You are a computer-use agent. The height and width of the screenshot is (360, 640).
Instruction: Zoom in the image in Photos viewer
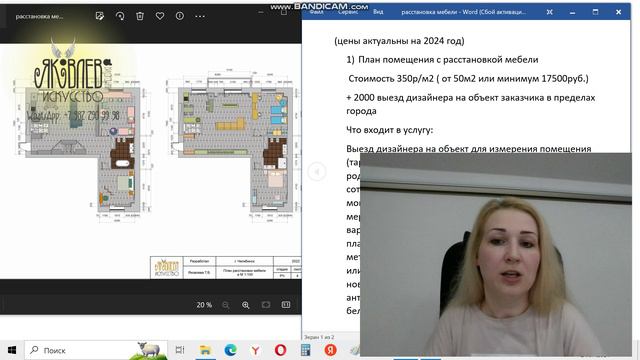pyautogui.click(x=245, y=305)
